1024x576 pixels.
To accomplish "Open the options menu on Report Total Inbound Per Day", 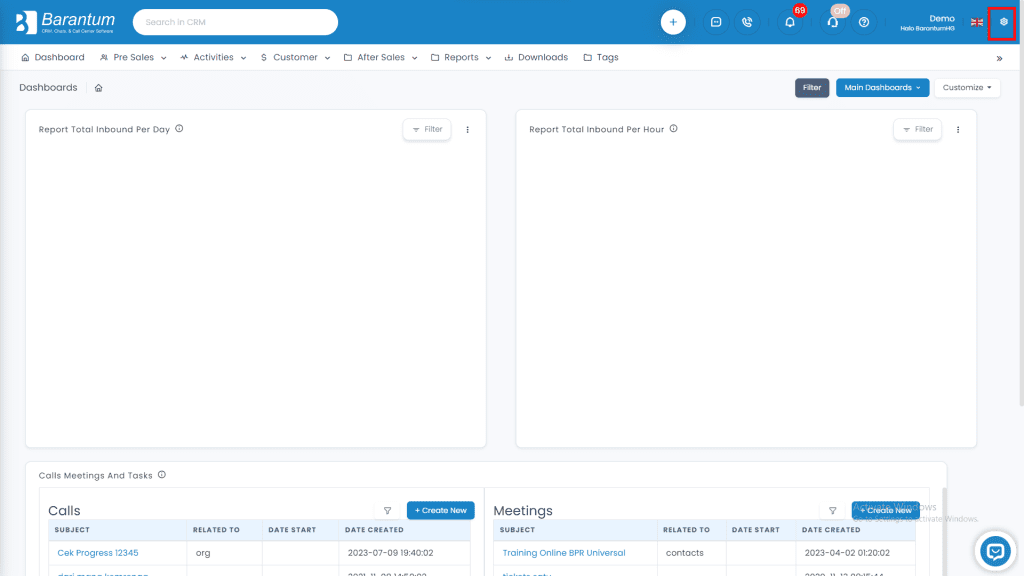I will 467,129.
